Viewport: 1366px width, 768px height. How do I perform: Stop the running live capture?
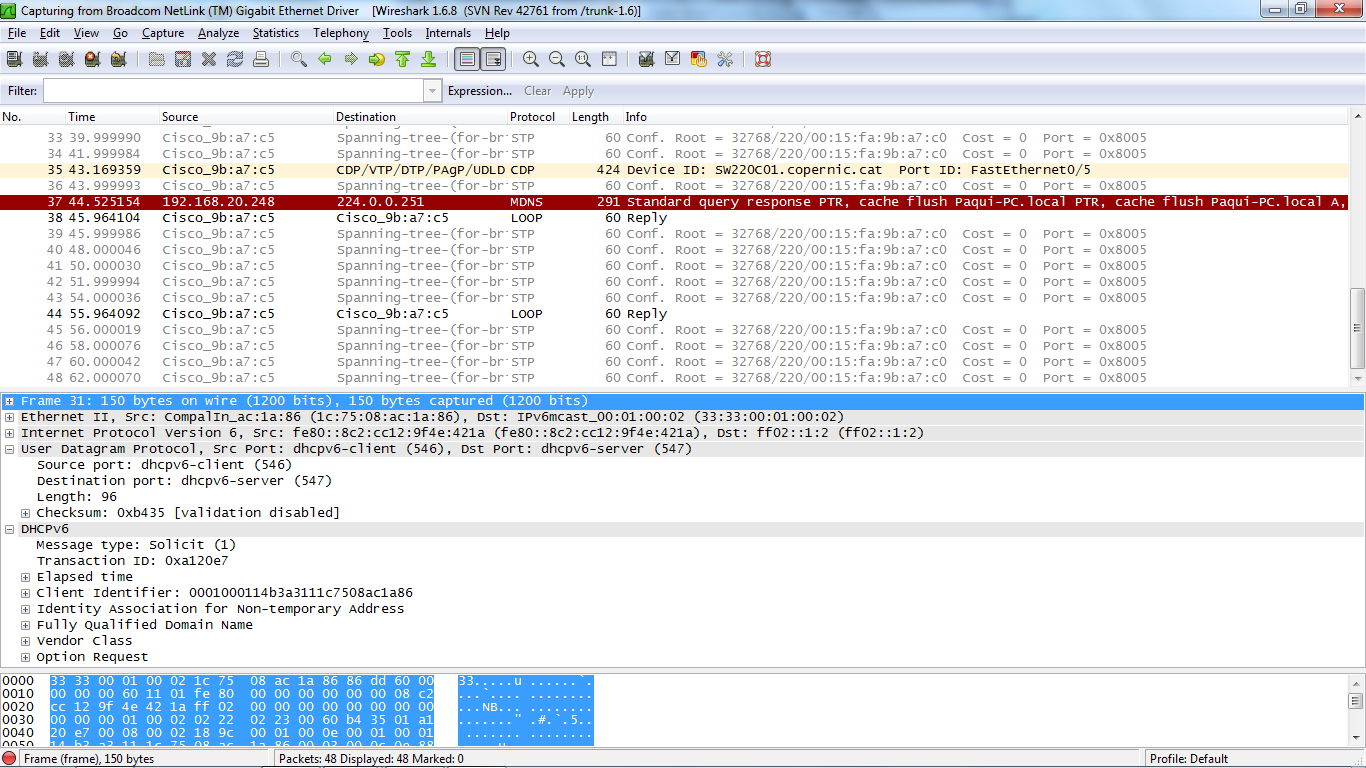click(92, 59)
